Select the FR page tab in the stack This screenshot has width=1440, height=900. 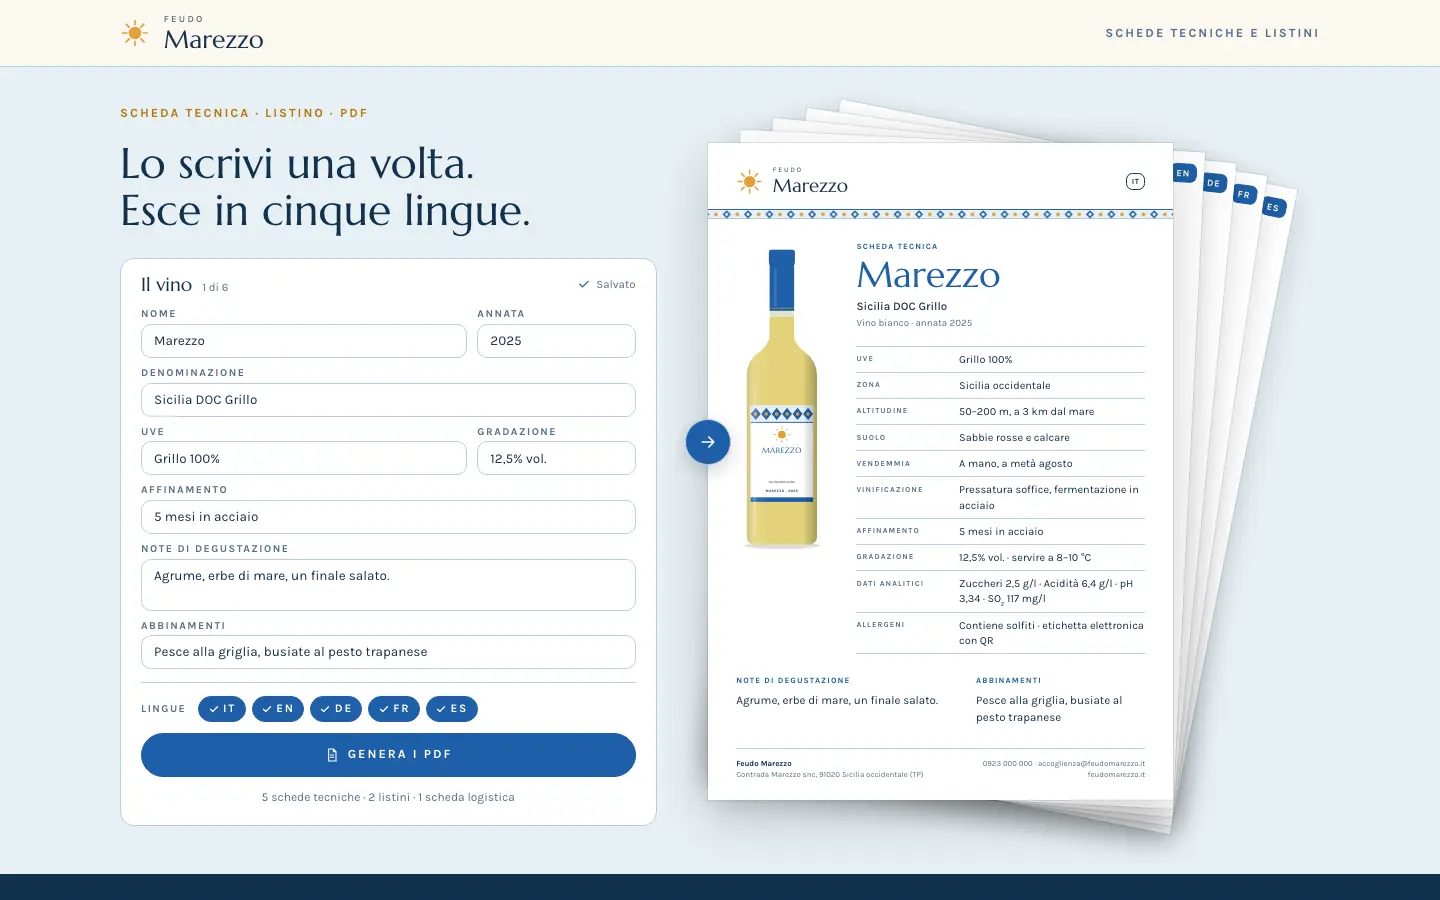click(x=1243, y=194)
